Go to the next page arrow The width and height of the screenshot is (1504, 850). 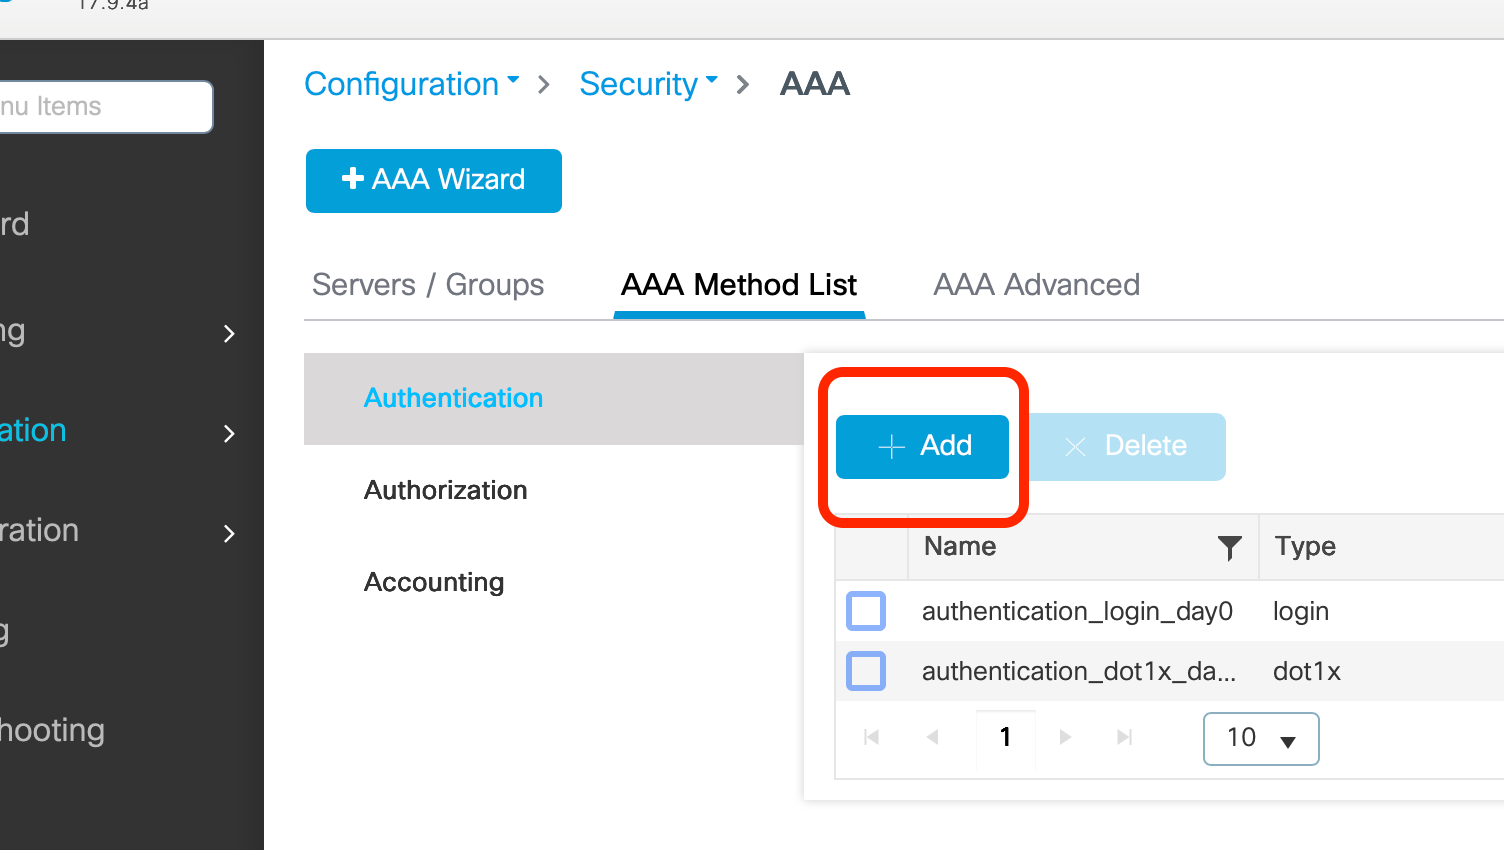coord(1065,737)
